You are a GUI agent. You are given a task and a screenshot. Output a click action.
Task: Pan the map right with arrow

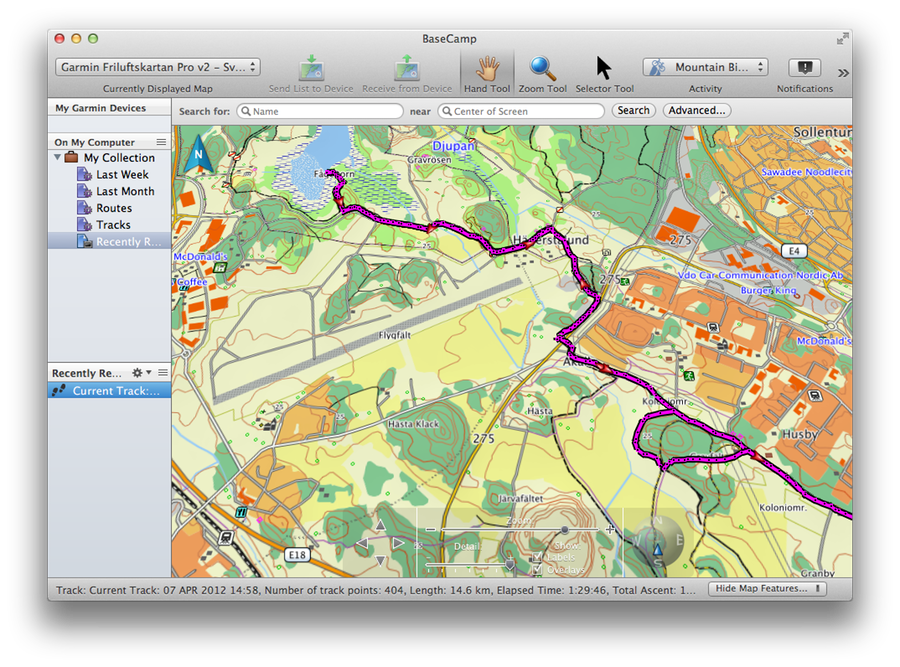pyautogui.click(x=399, y=543)
